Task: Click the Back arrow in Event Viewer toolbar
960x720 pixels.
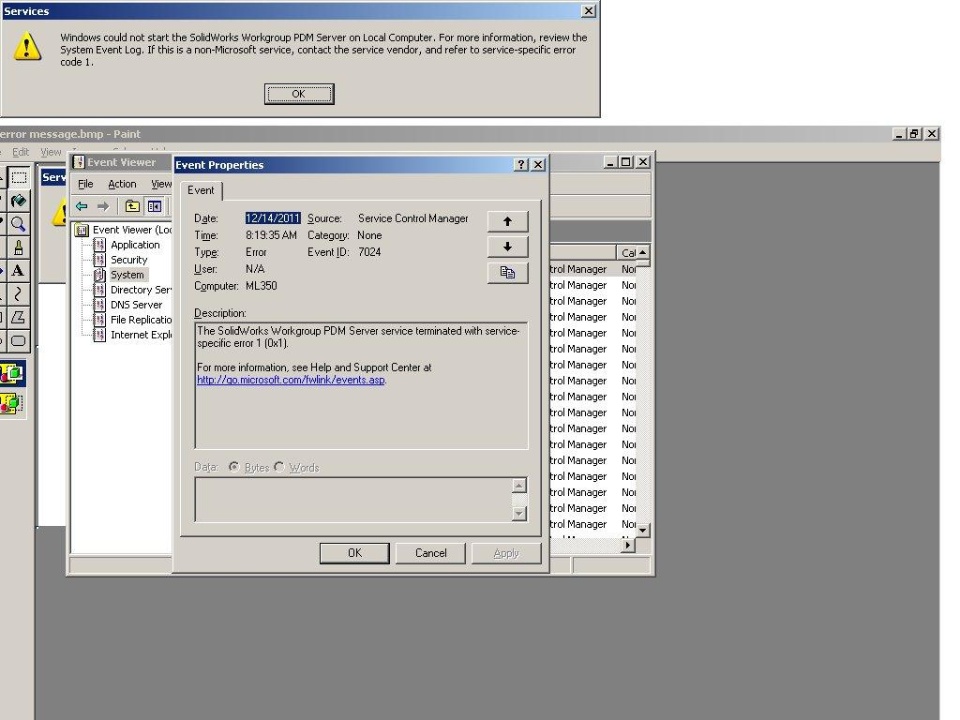Action: pos(81,206)
